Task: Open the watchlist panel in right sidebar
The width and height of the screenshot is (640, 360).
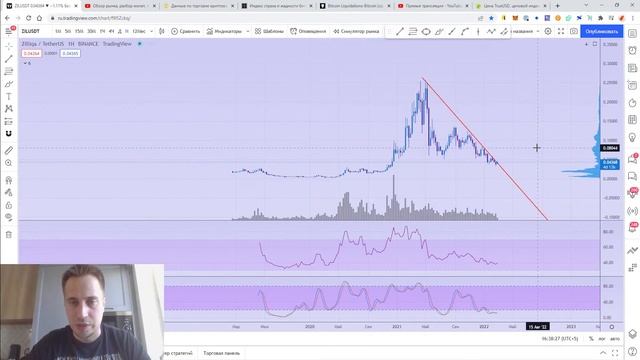Action: (x=632, y=33)
